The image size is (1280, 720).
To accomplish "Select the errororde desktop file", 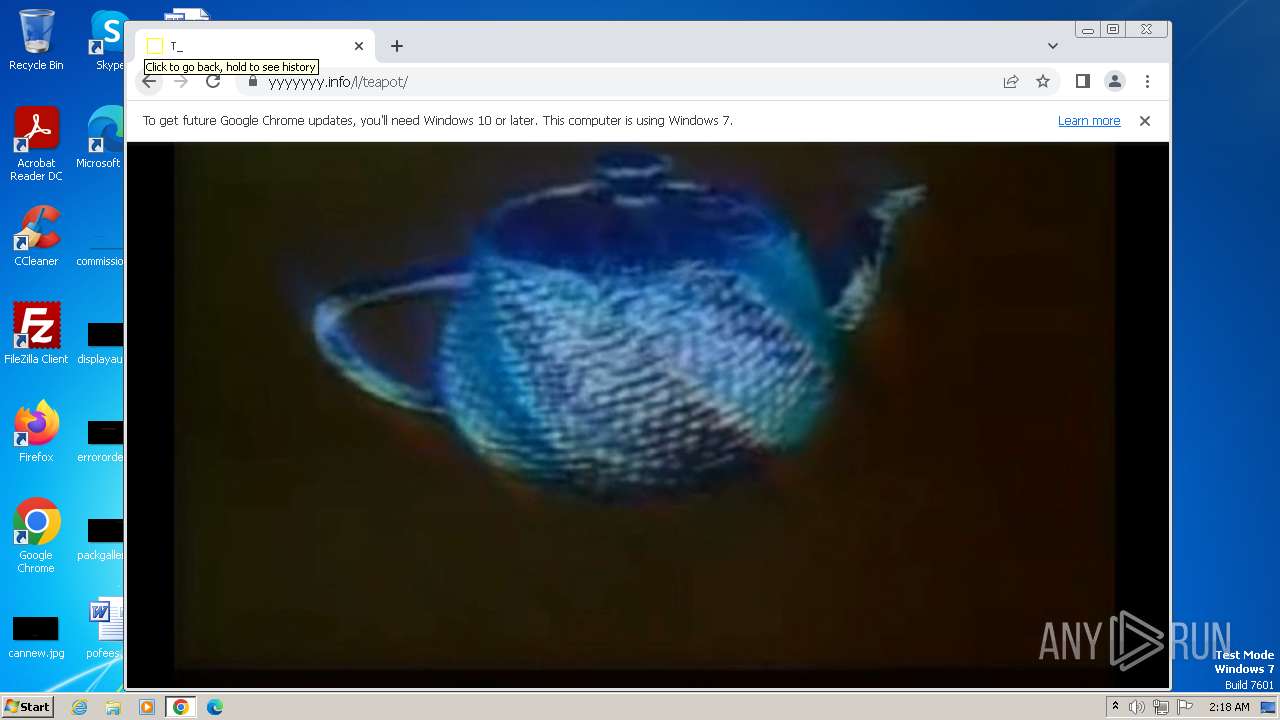I will point(101,442).
